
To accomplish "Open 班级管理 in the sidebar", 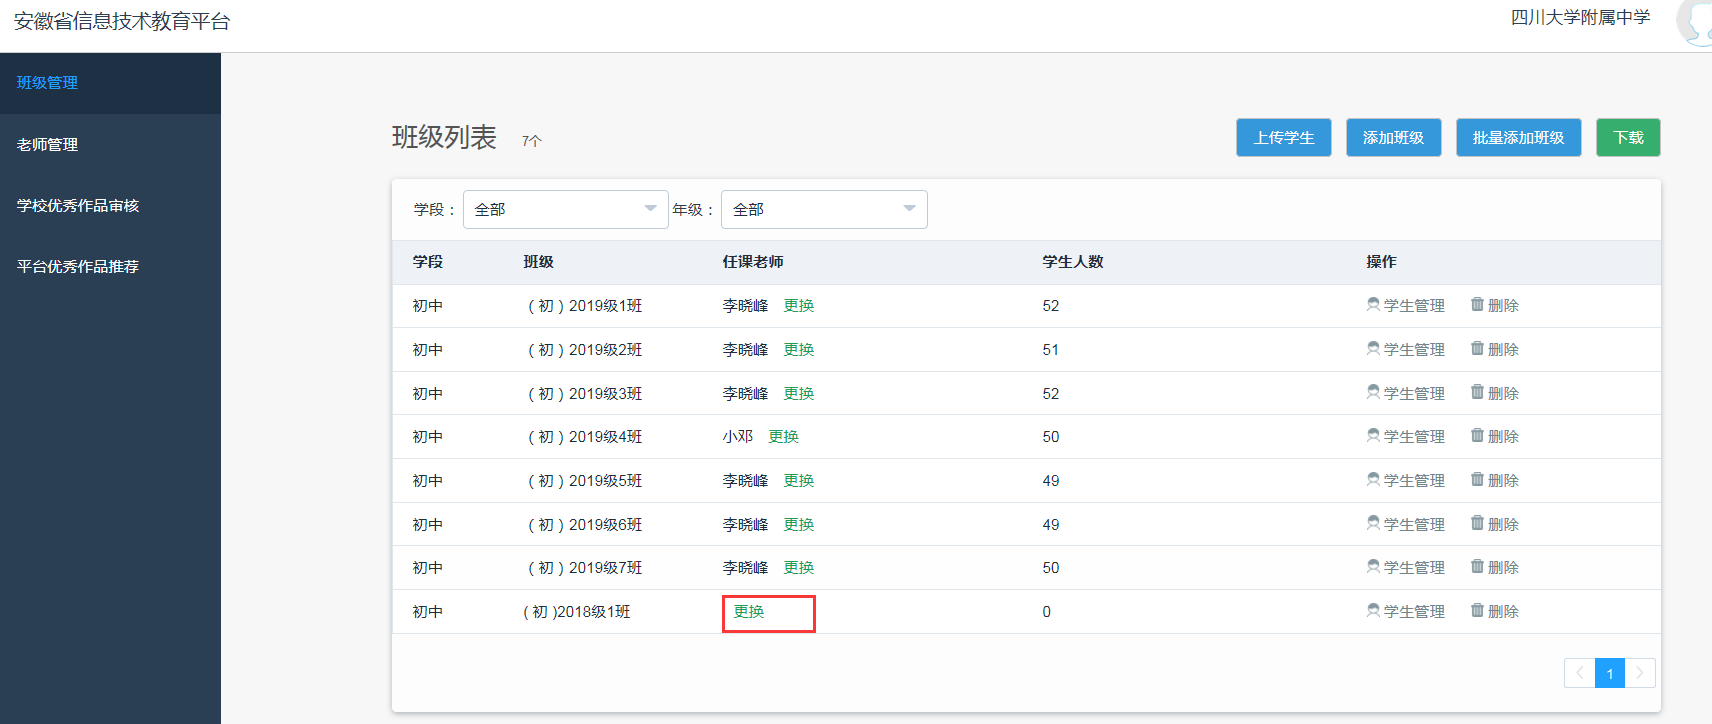I will coord(47,83).
